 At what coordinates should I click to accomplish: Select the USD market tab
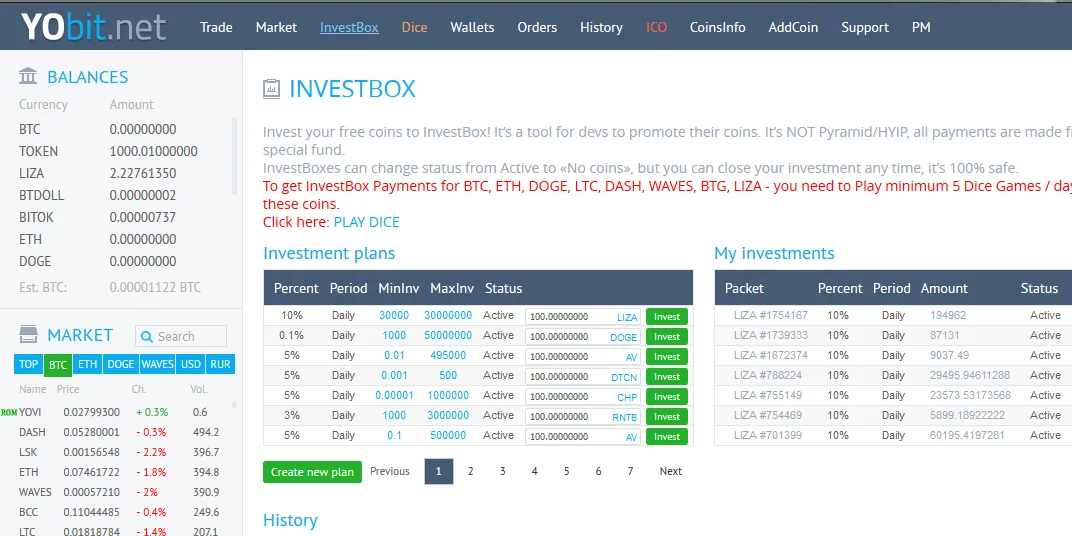[x=191, y=364]
